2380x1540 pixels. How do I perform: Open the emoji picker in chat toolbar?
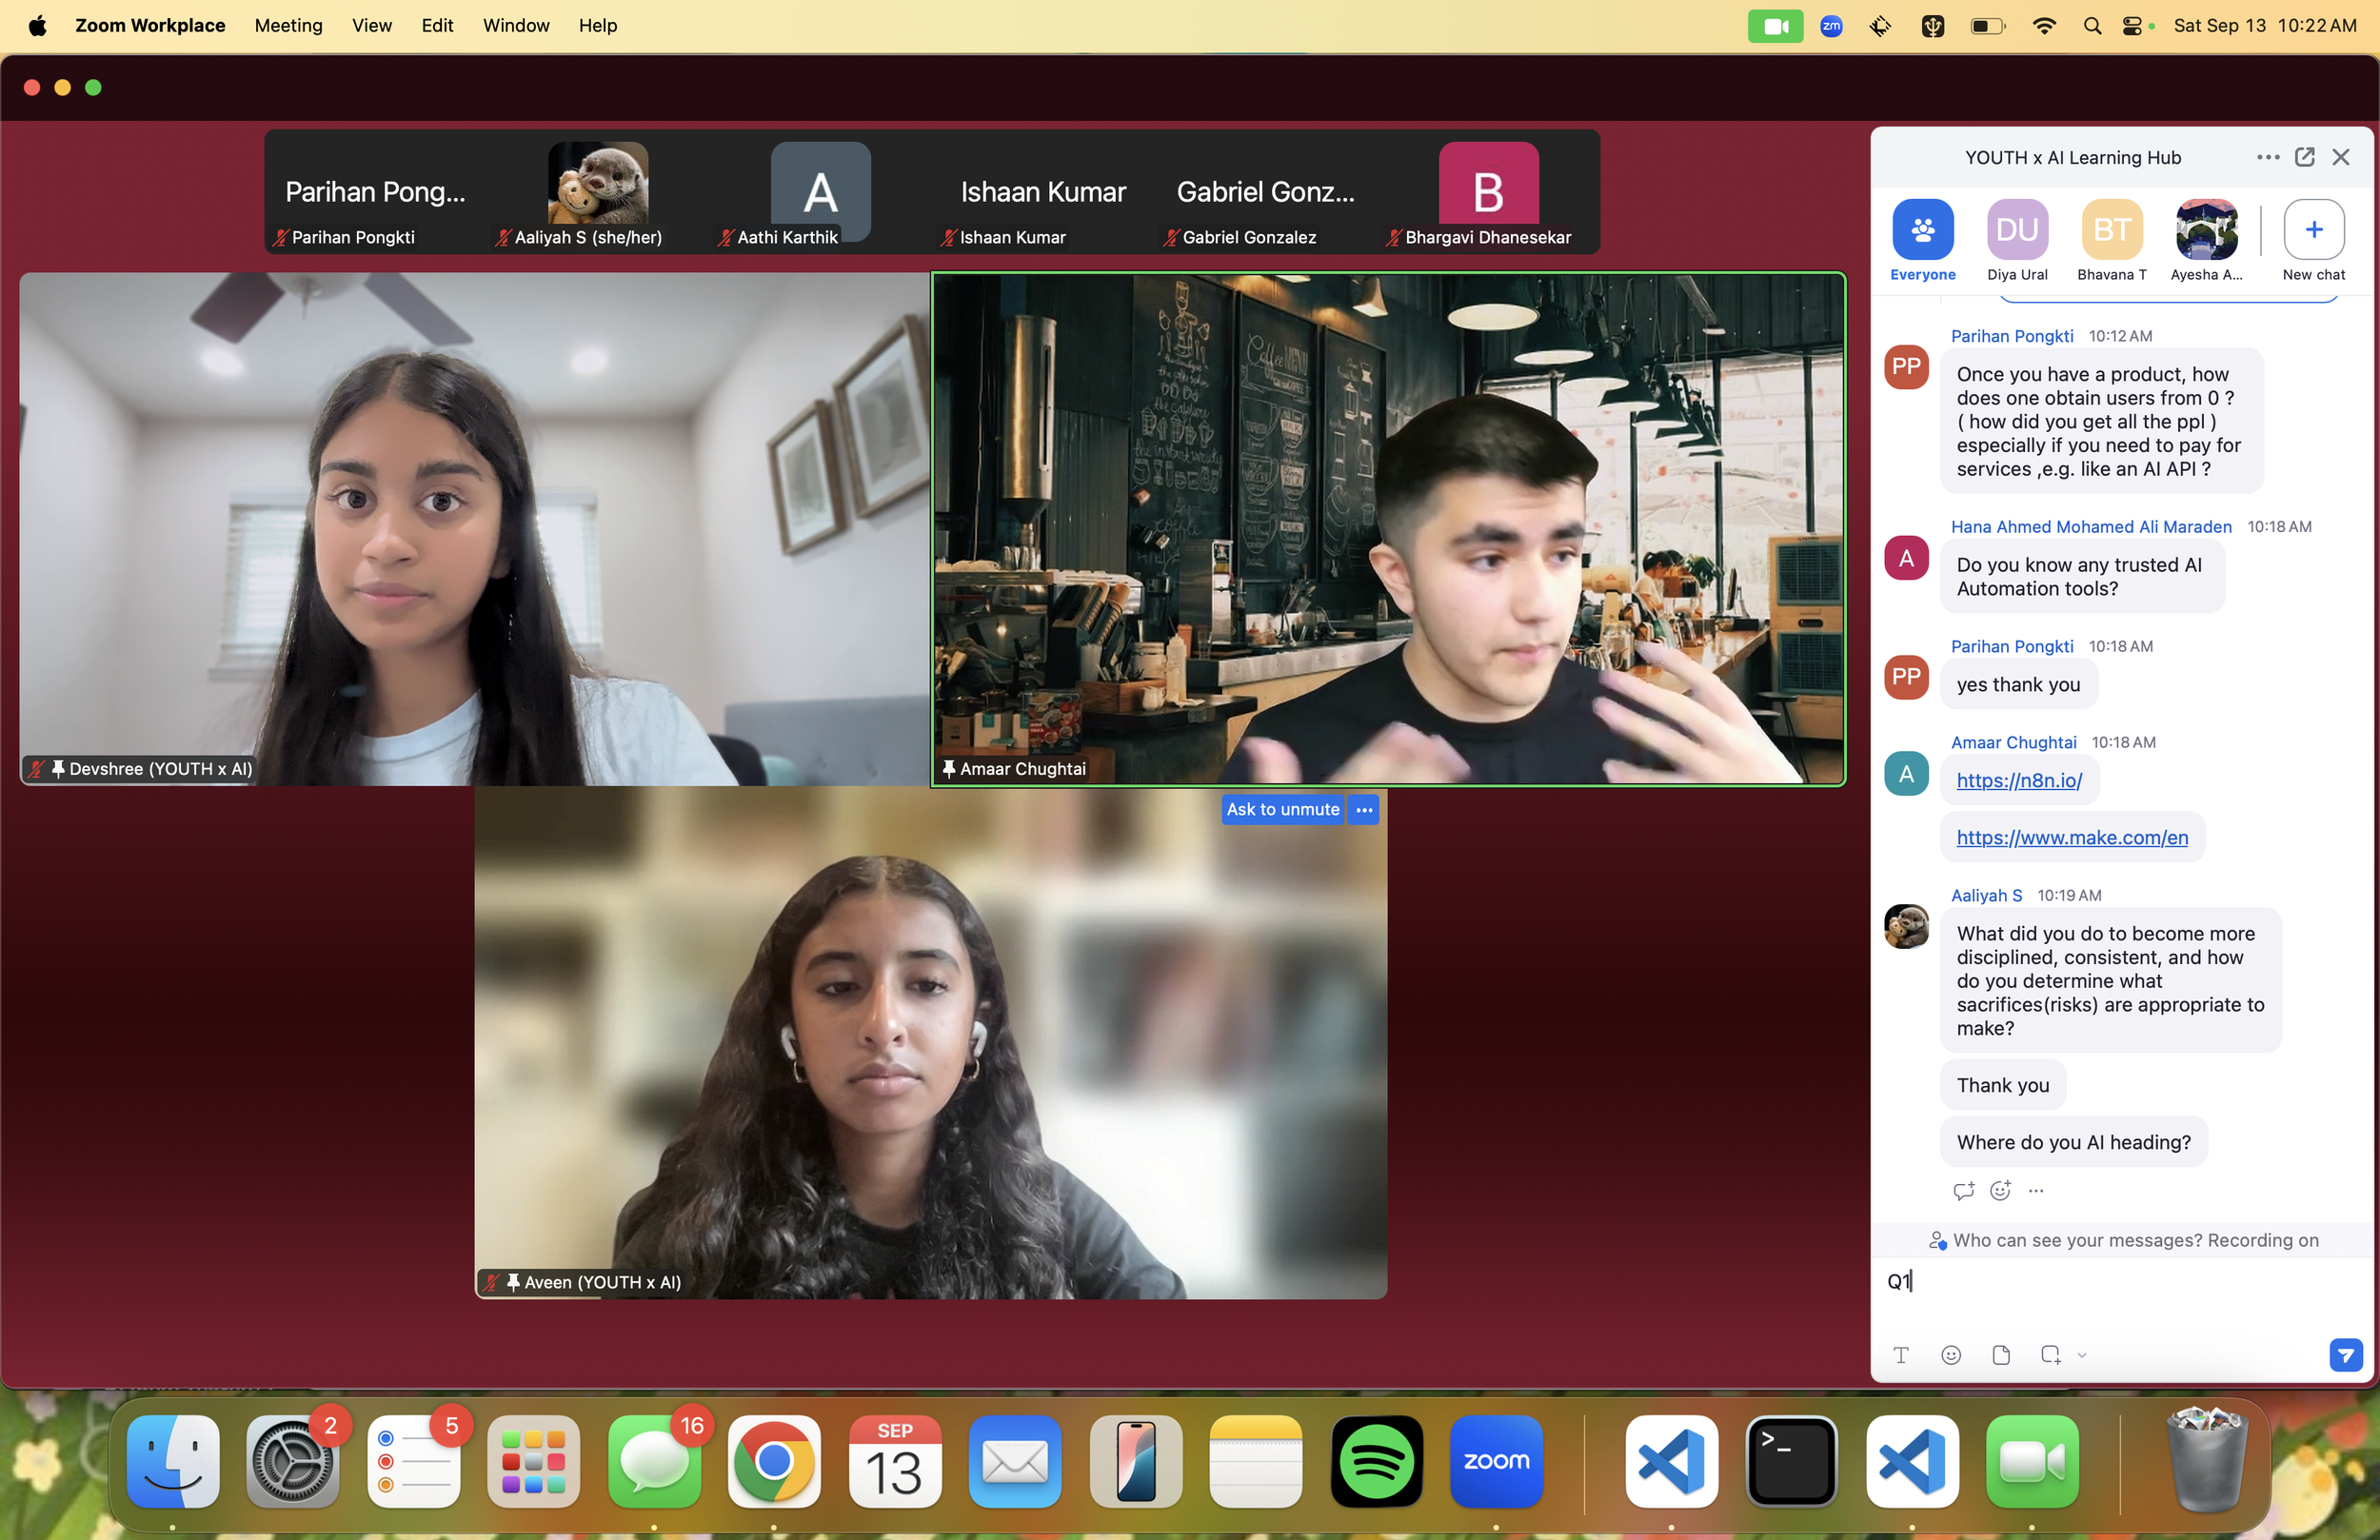[x=1950, y=1355]
